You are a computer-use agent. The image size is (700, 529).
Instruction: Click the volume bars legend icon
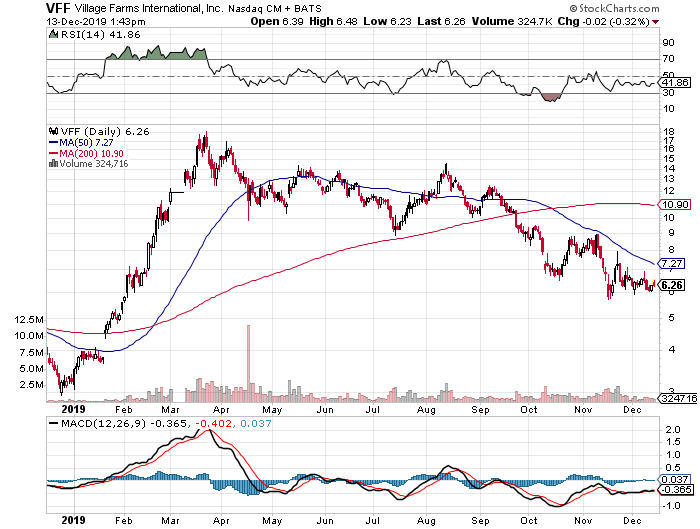(x=53, y=164)
